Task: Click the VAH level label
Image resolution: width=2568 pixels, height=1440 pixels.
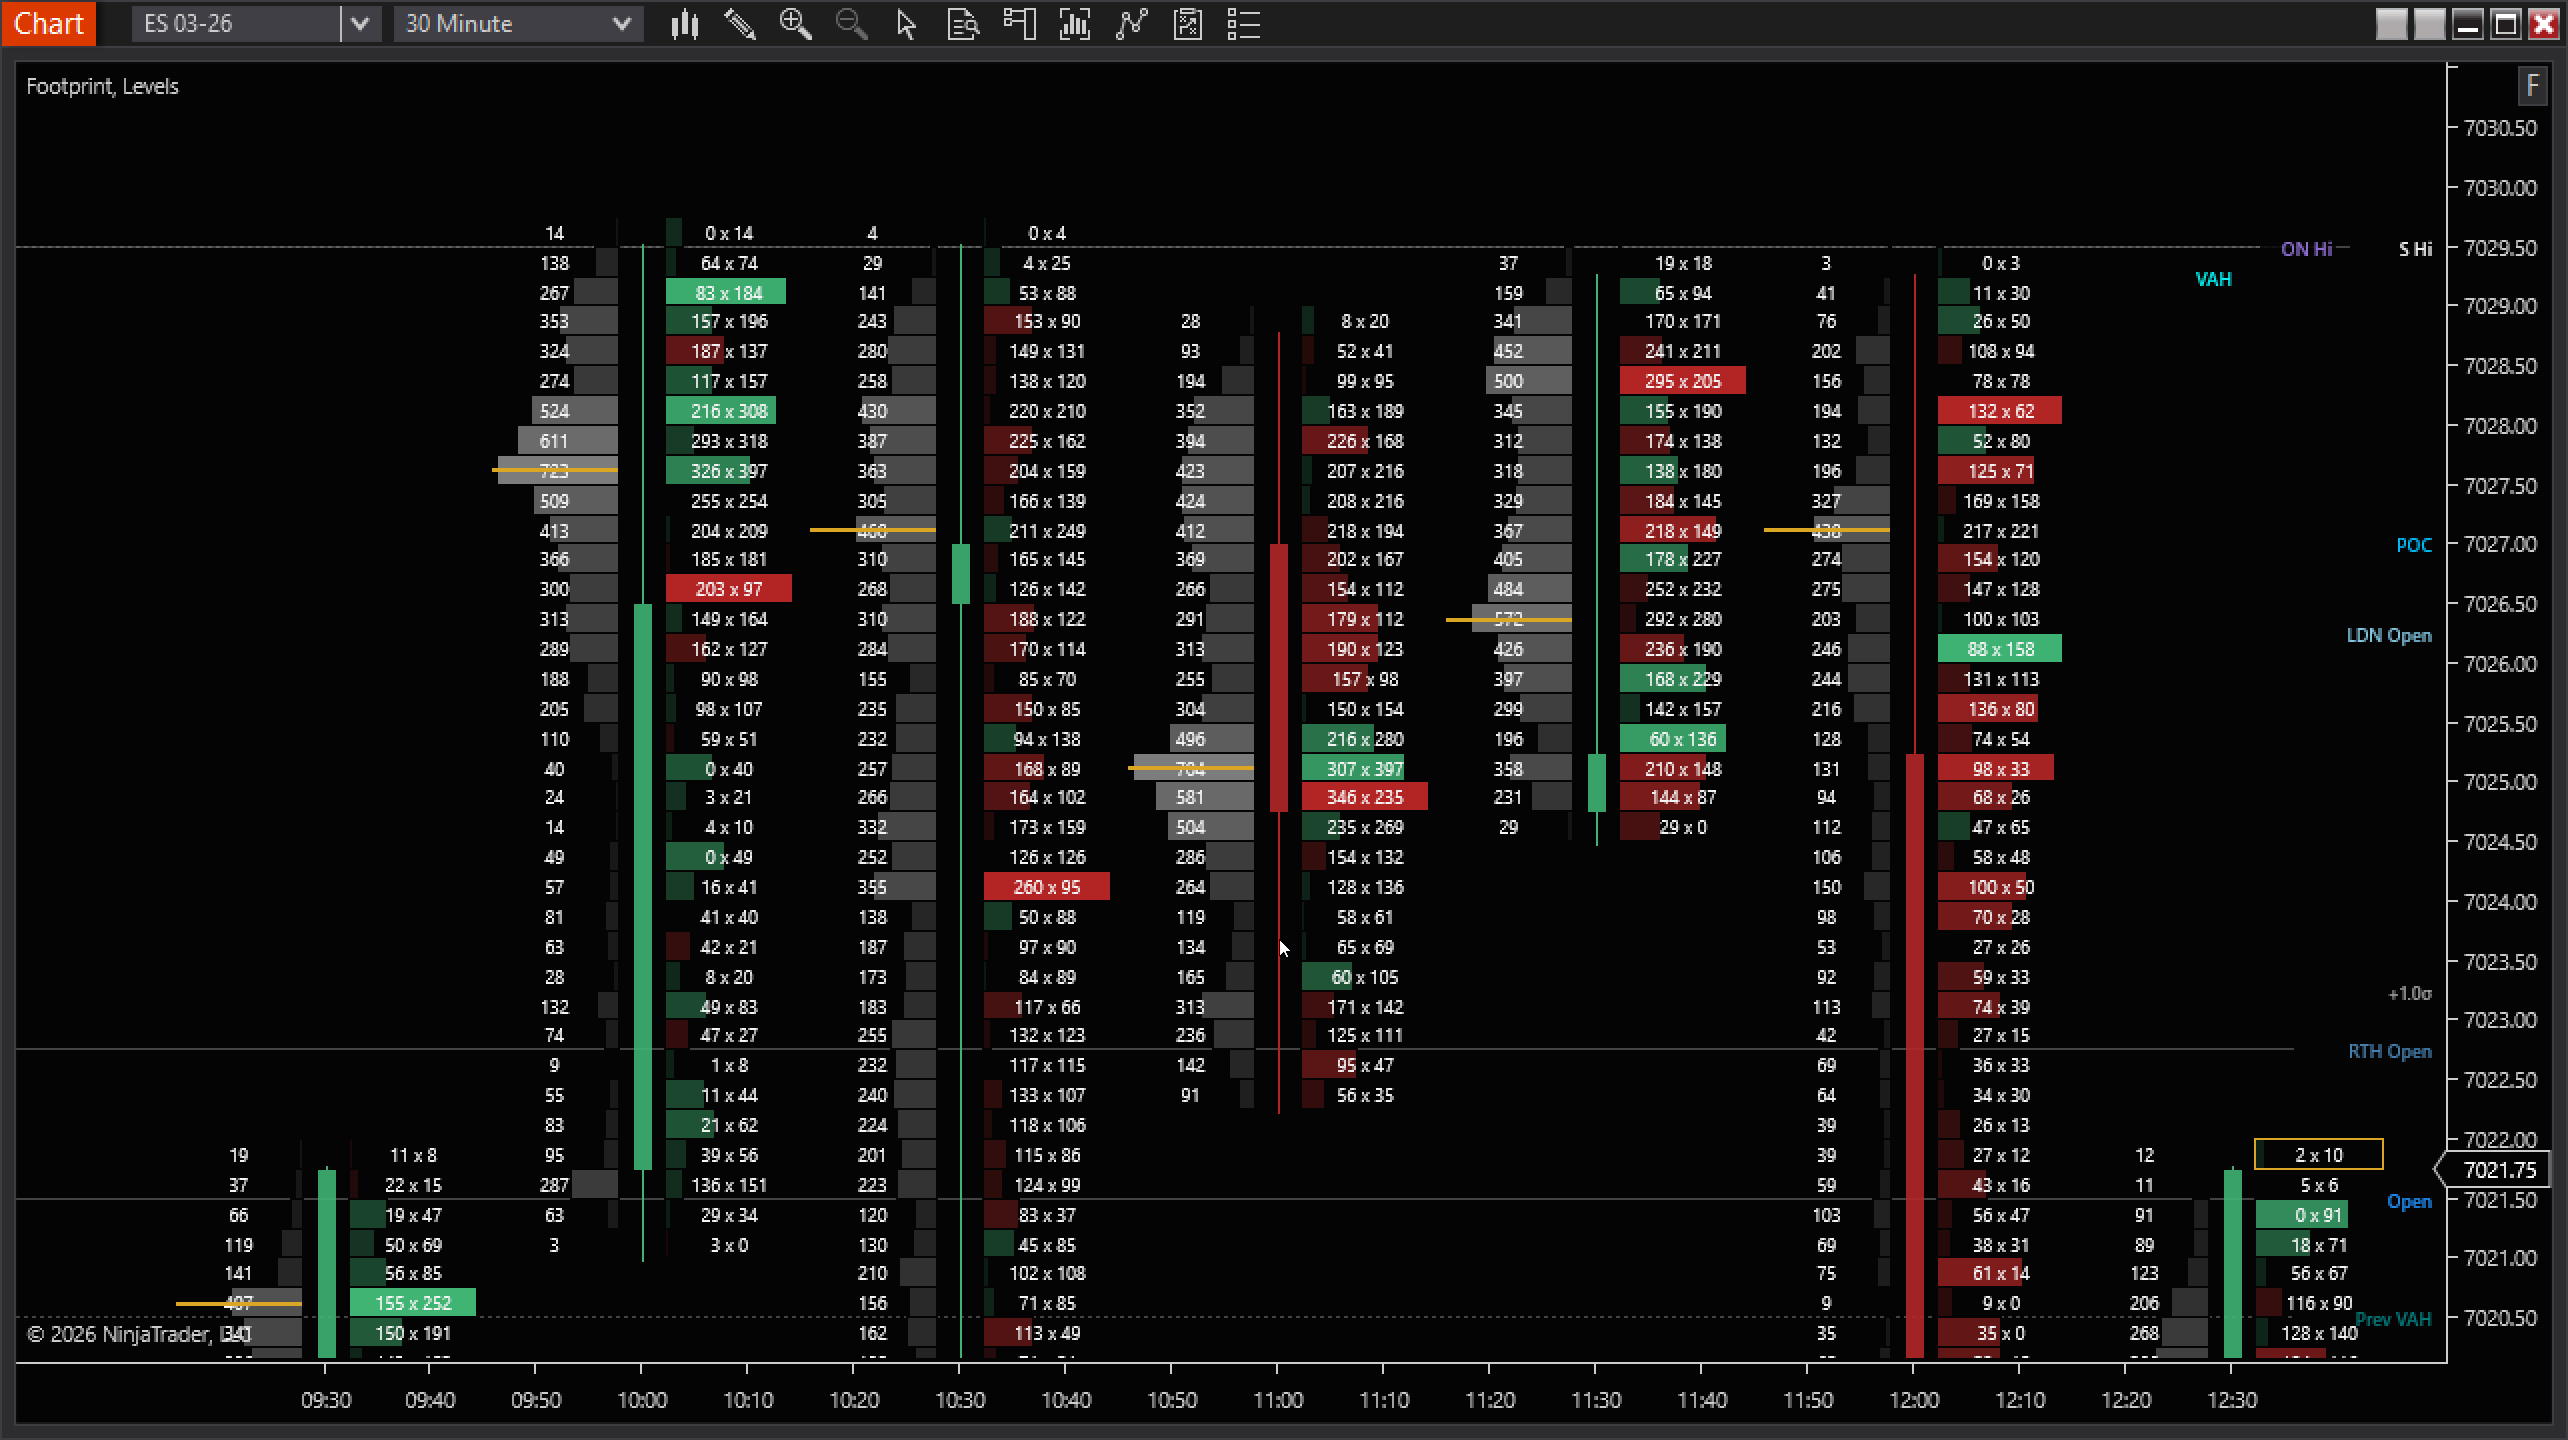Action: pos(2213,279)
